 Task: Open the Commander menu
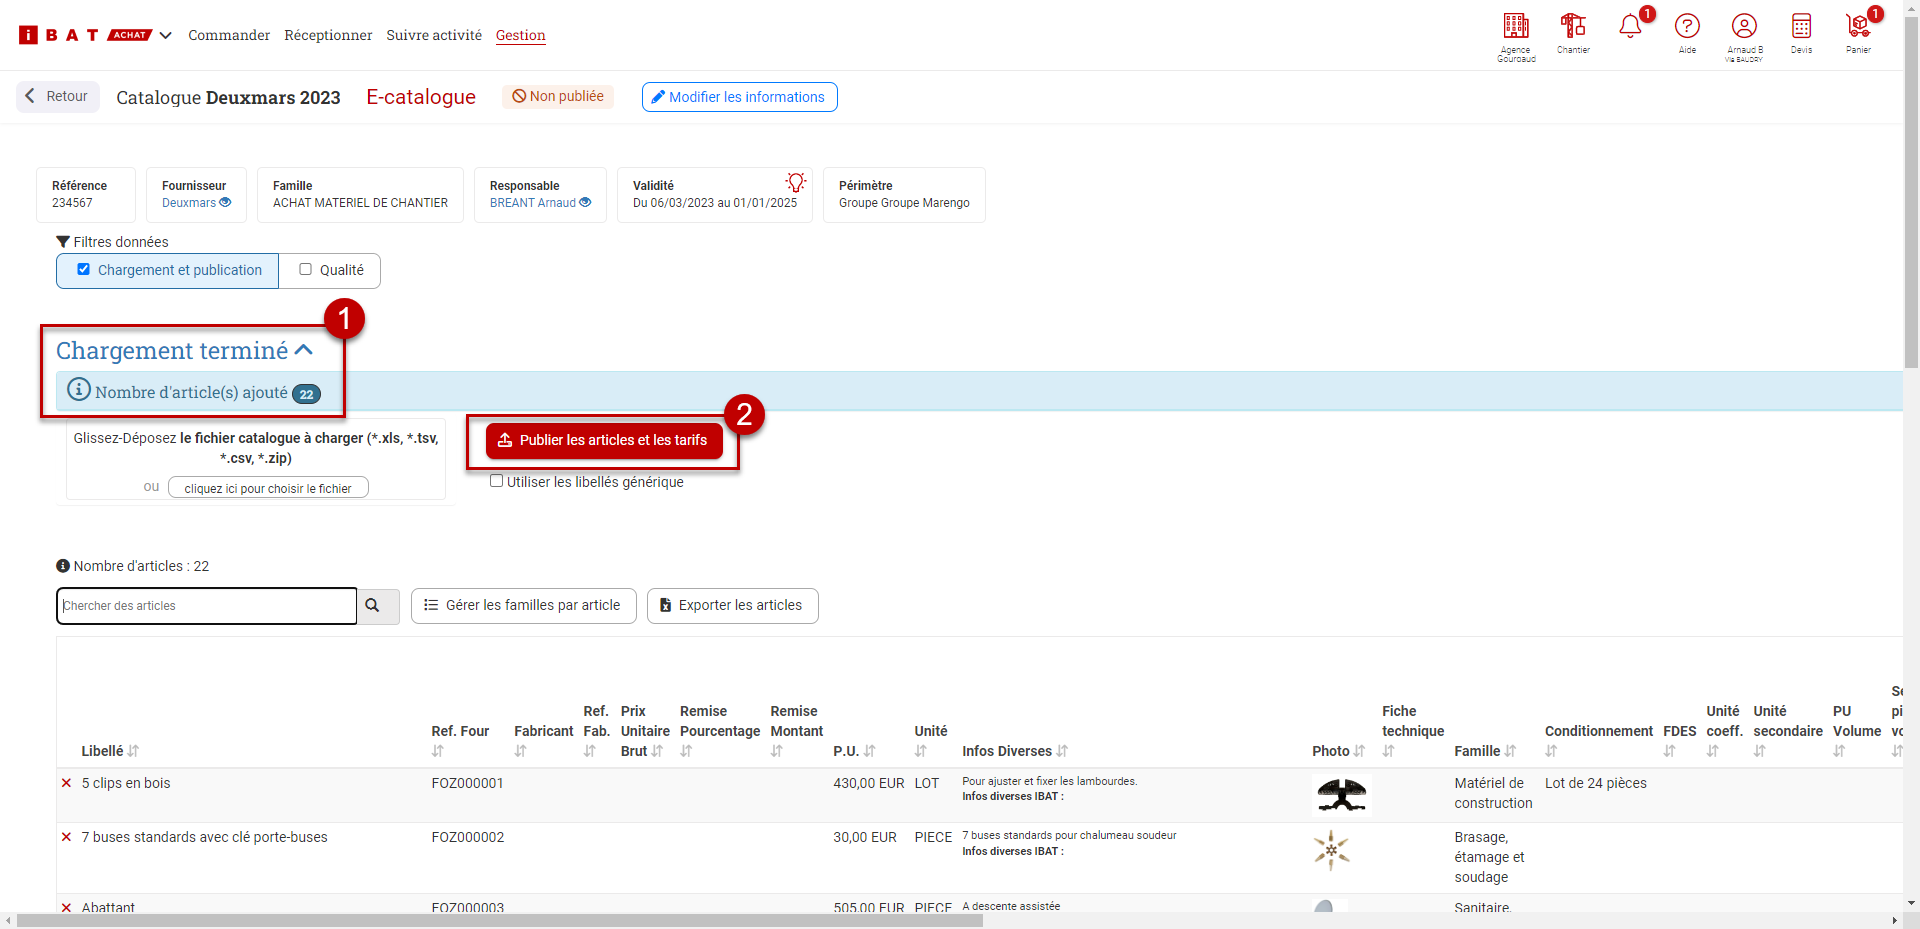point(229,35)
